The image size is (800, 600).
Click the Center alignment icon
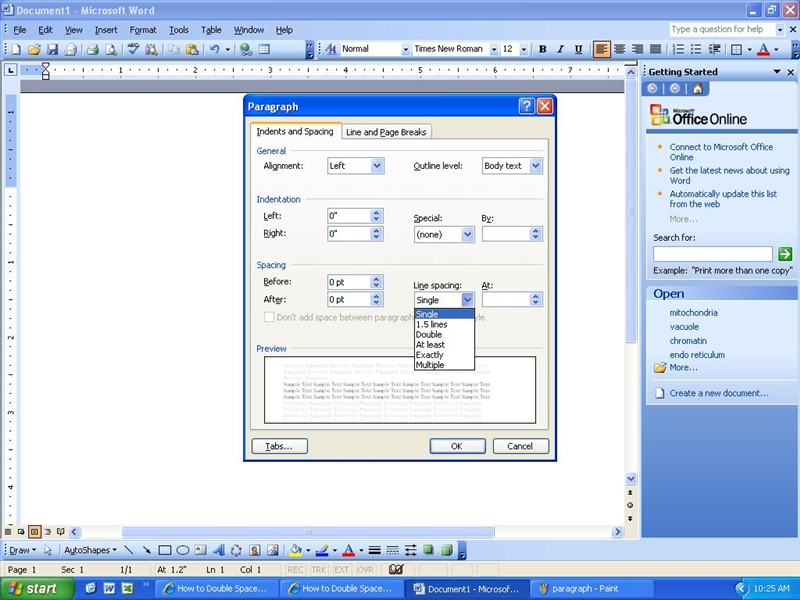619,49
